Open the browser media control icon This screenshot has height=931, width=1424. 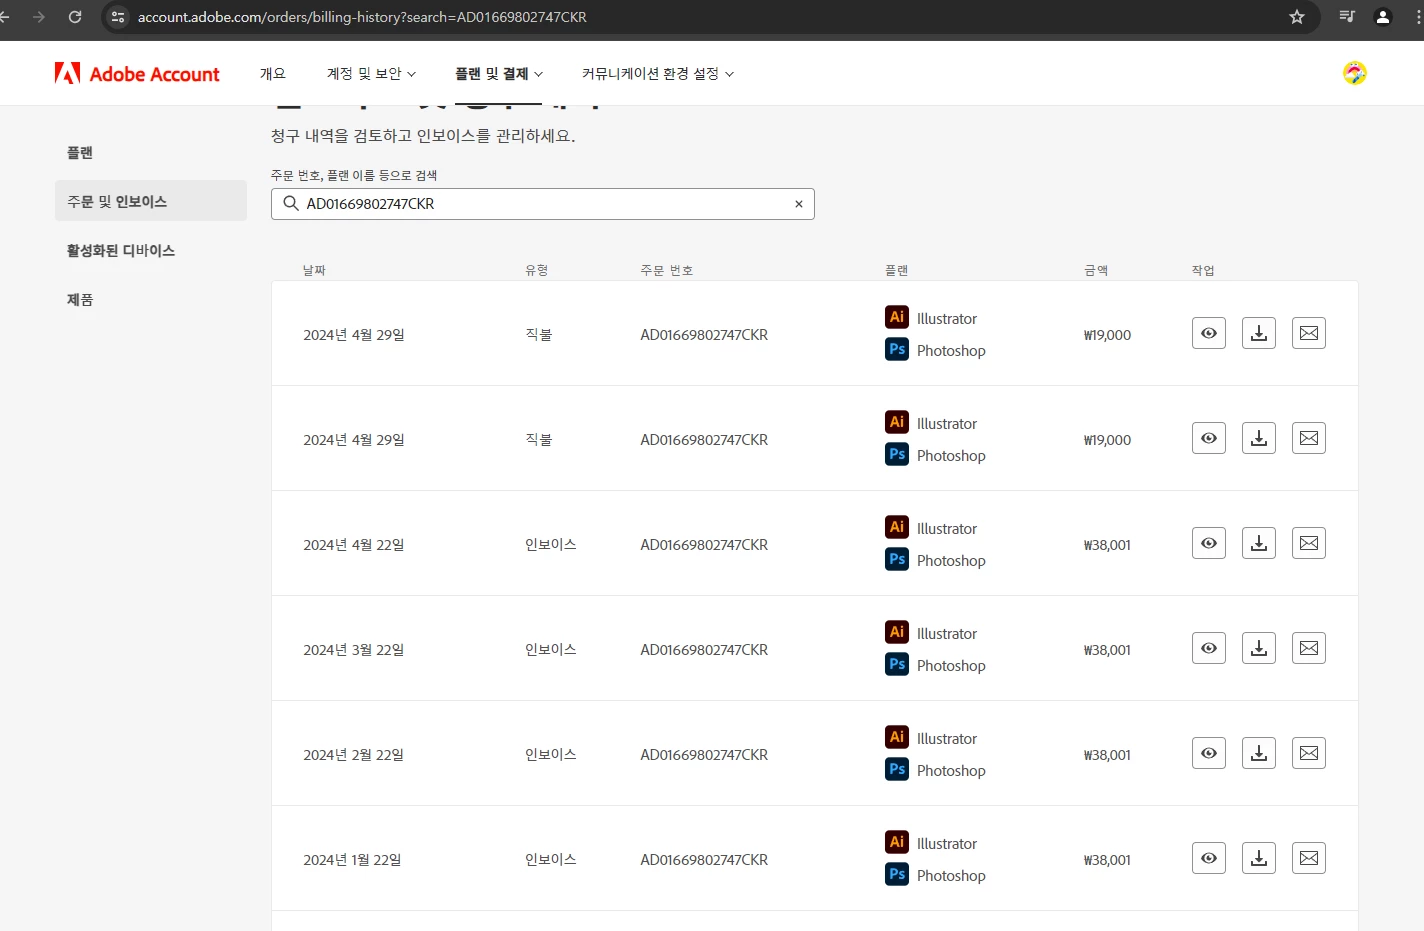click(1346, 17)
